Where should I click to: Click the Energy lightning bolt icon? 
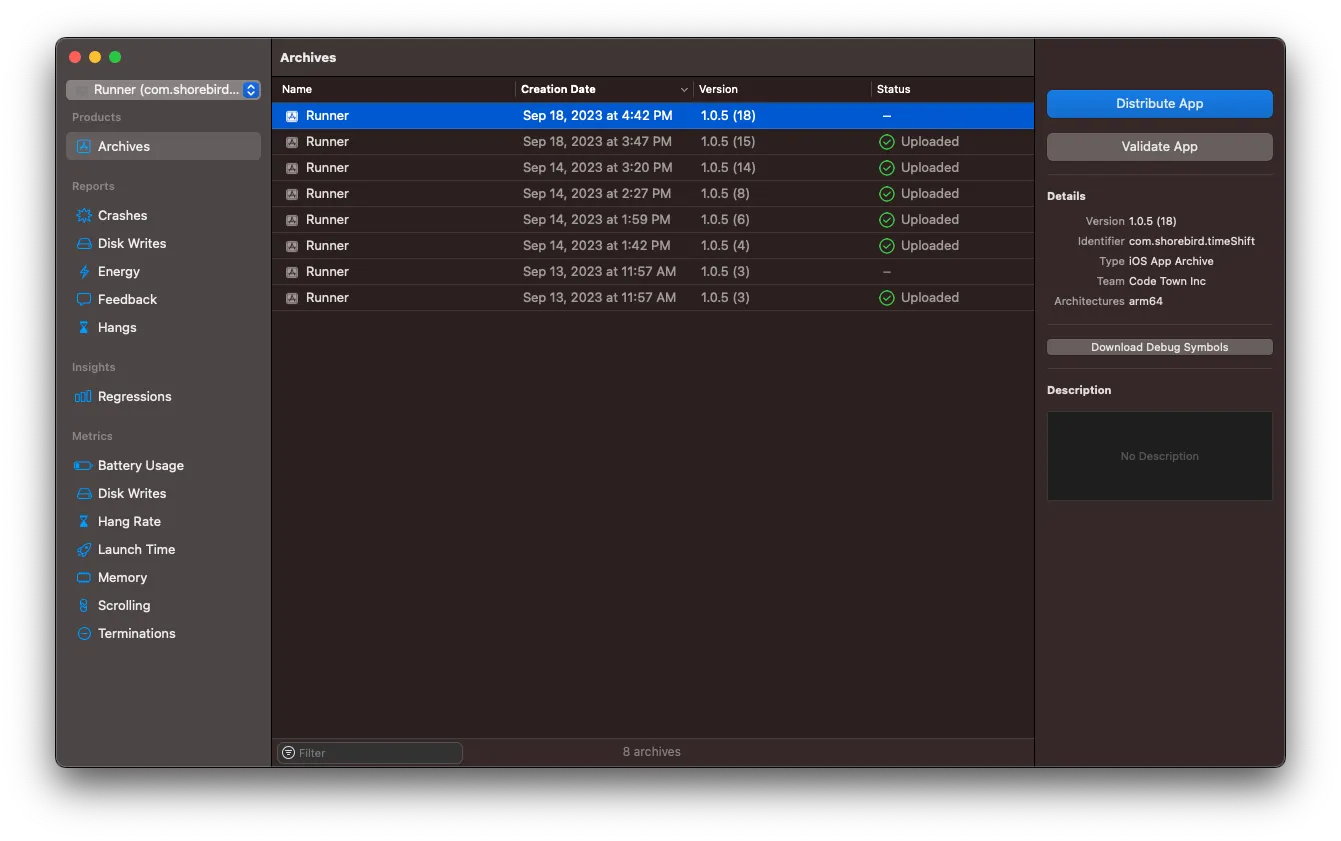(84, 271)
